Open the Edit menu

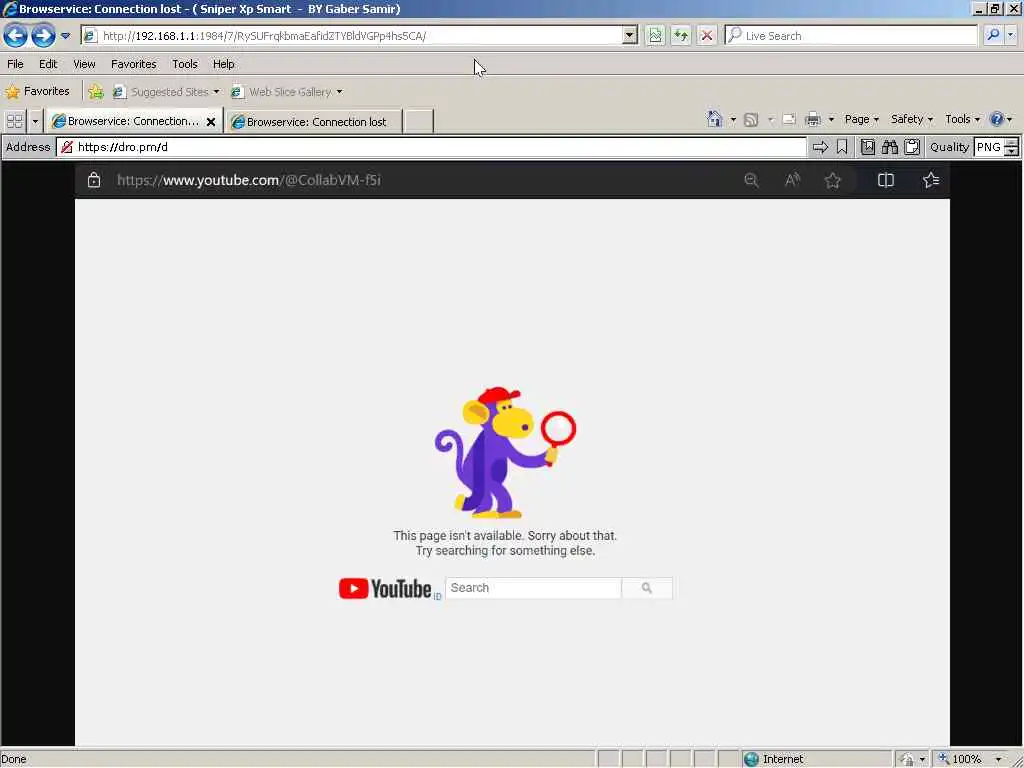pyautogui.click(x=48, y=64)
